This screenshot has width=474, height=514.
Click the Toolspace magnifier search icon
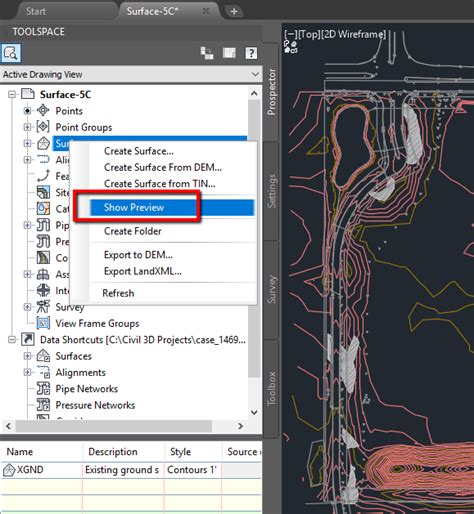click(x=11, y=53)
